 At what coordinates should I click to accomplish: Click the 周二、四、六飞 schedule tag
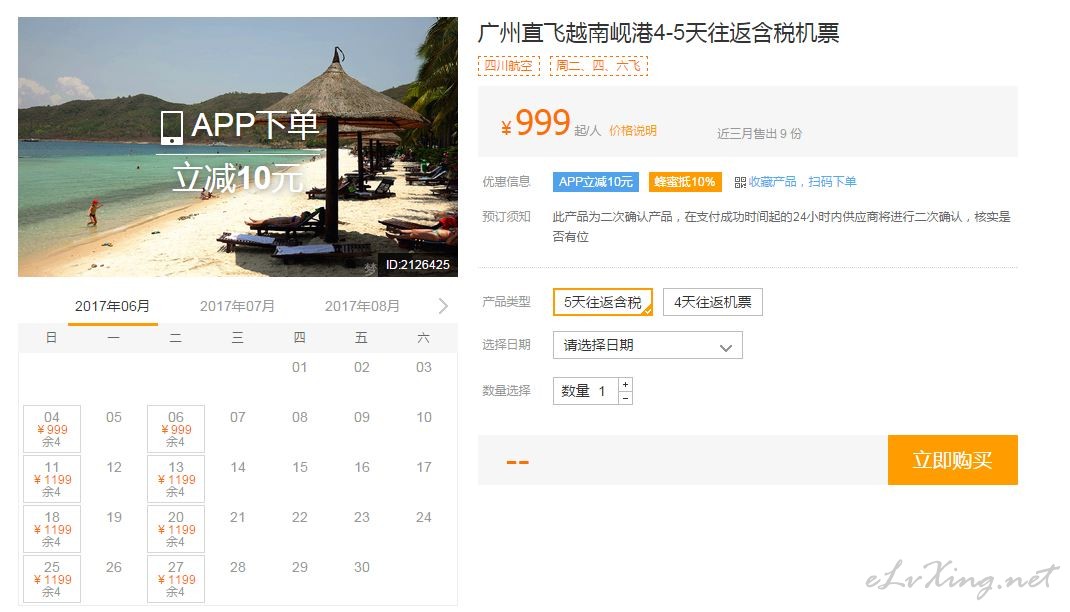tap(598, 65)
